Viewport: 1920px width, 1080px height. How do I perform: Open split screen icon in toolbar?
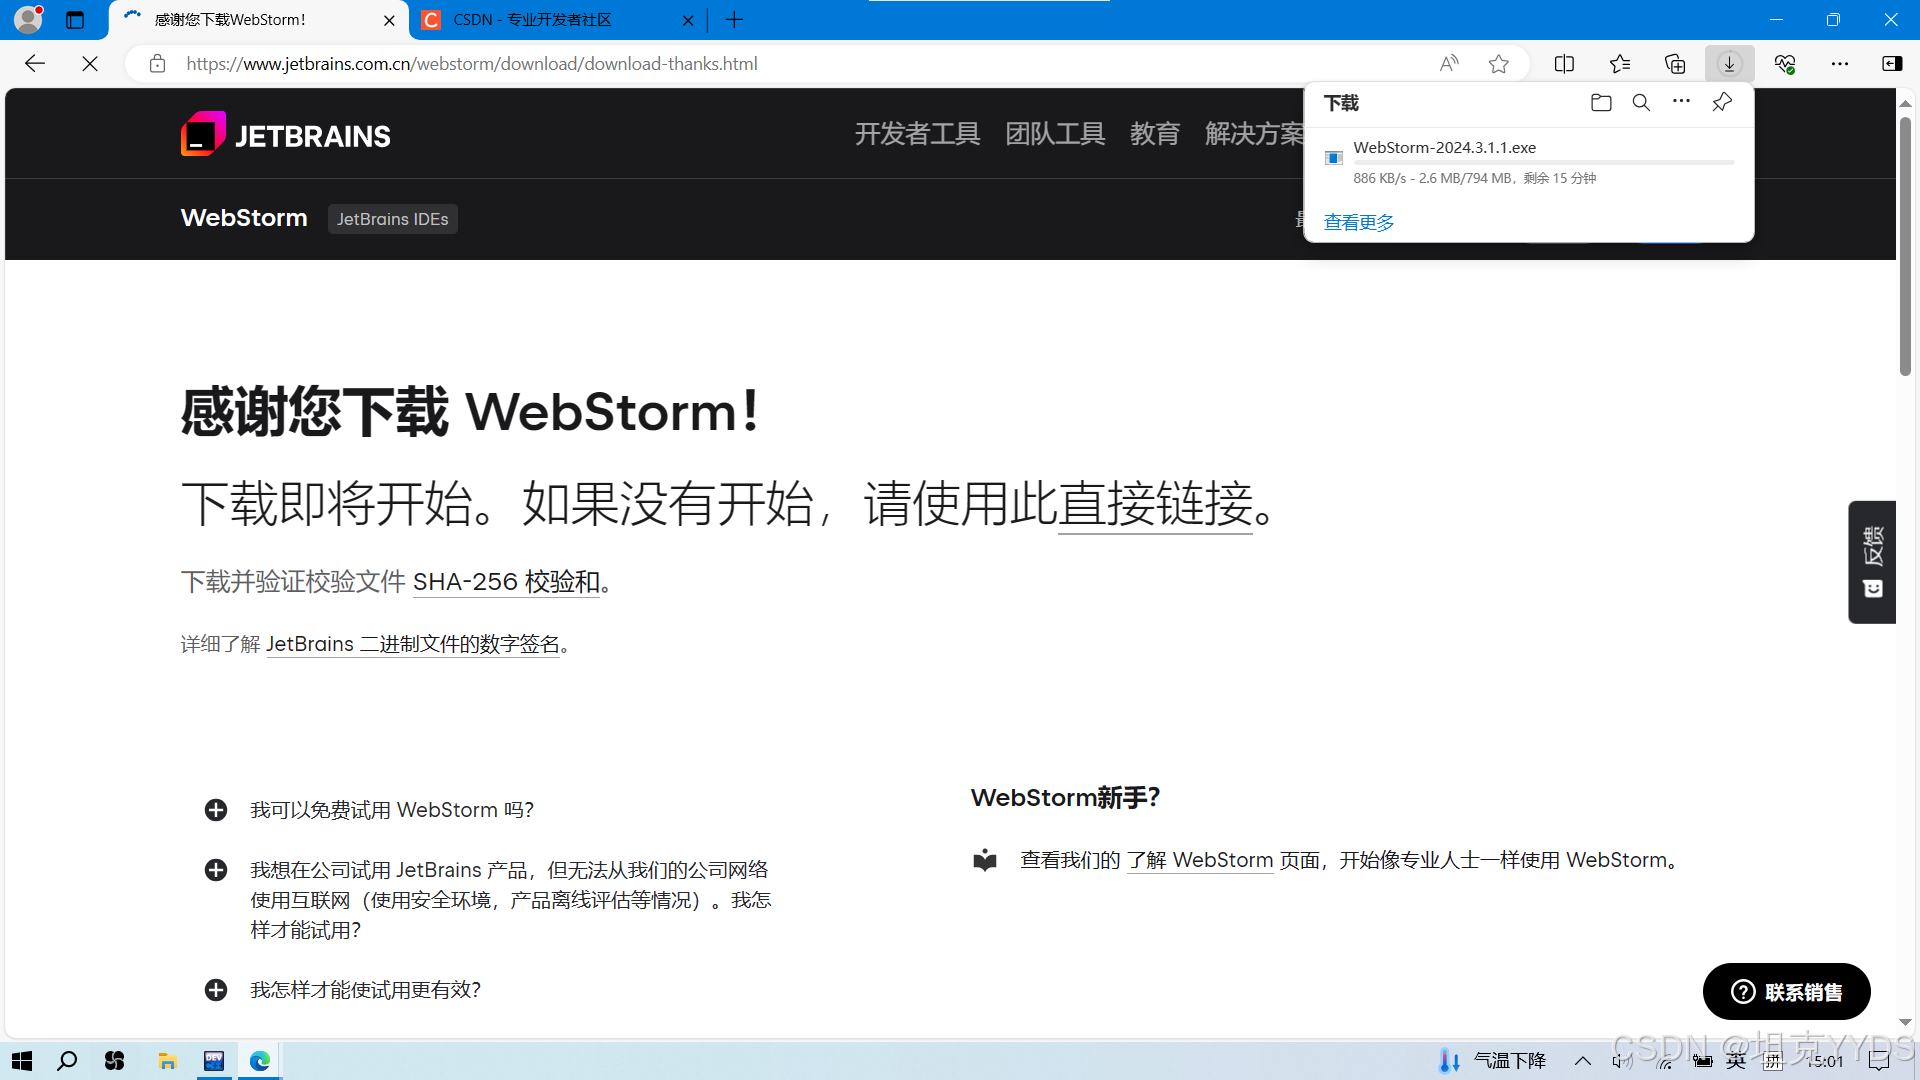1565,64
